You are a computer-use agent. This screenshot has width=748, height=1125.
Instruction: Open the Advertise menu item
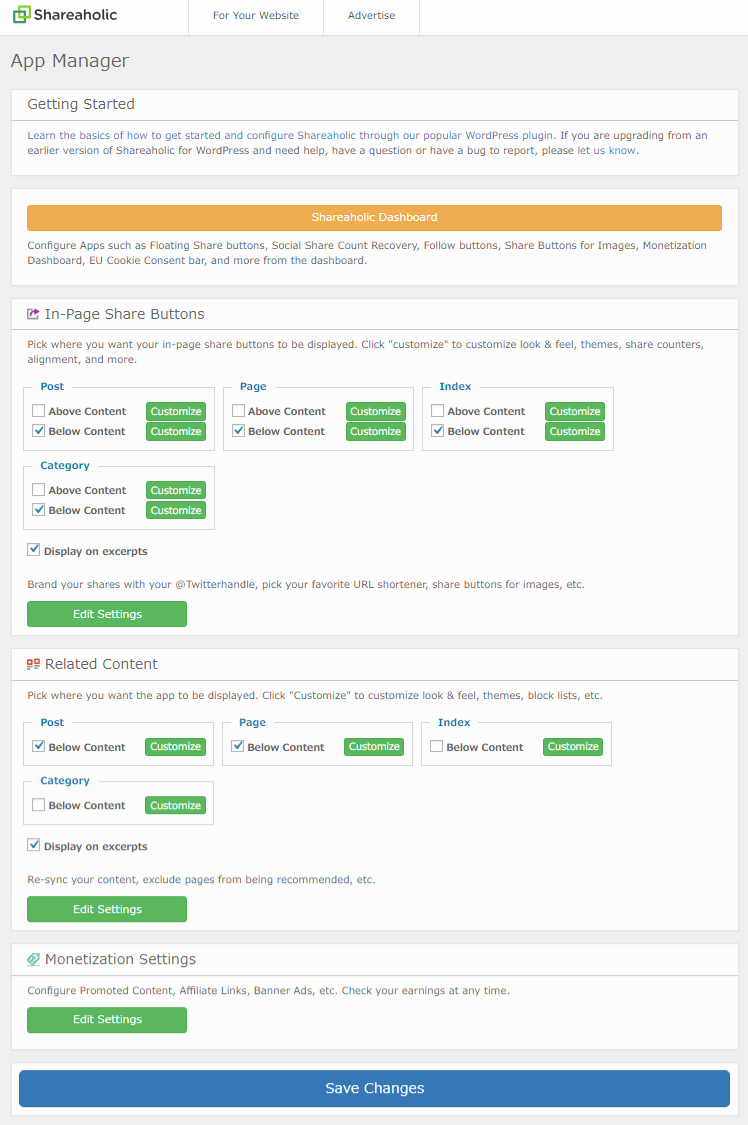[371, 15]
